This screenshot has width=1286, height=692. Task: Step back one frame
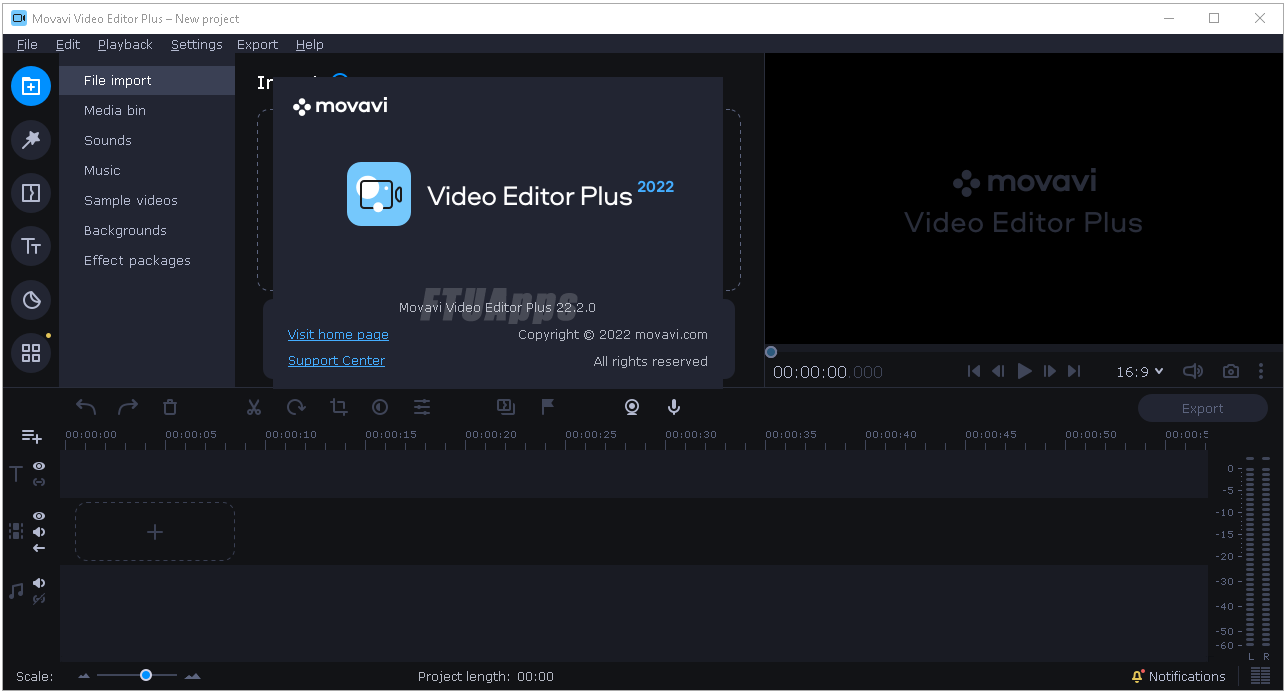coord(998,371)
